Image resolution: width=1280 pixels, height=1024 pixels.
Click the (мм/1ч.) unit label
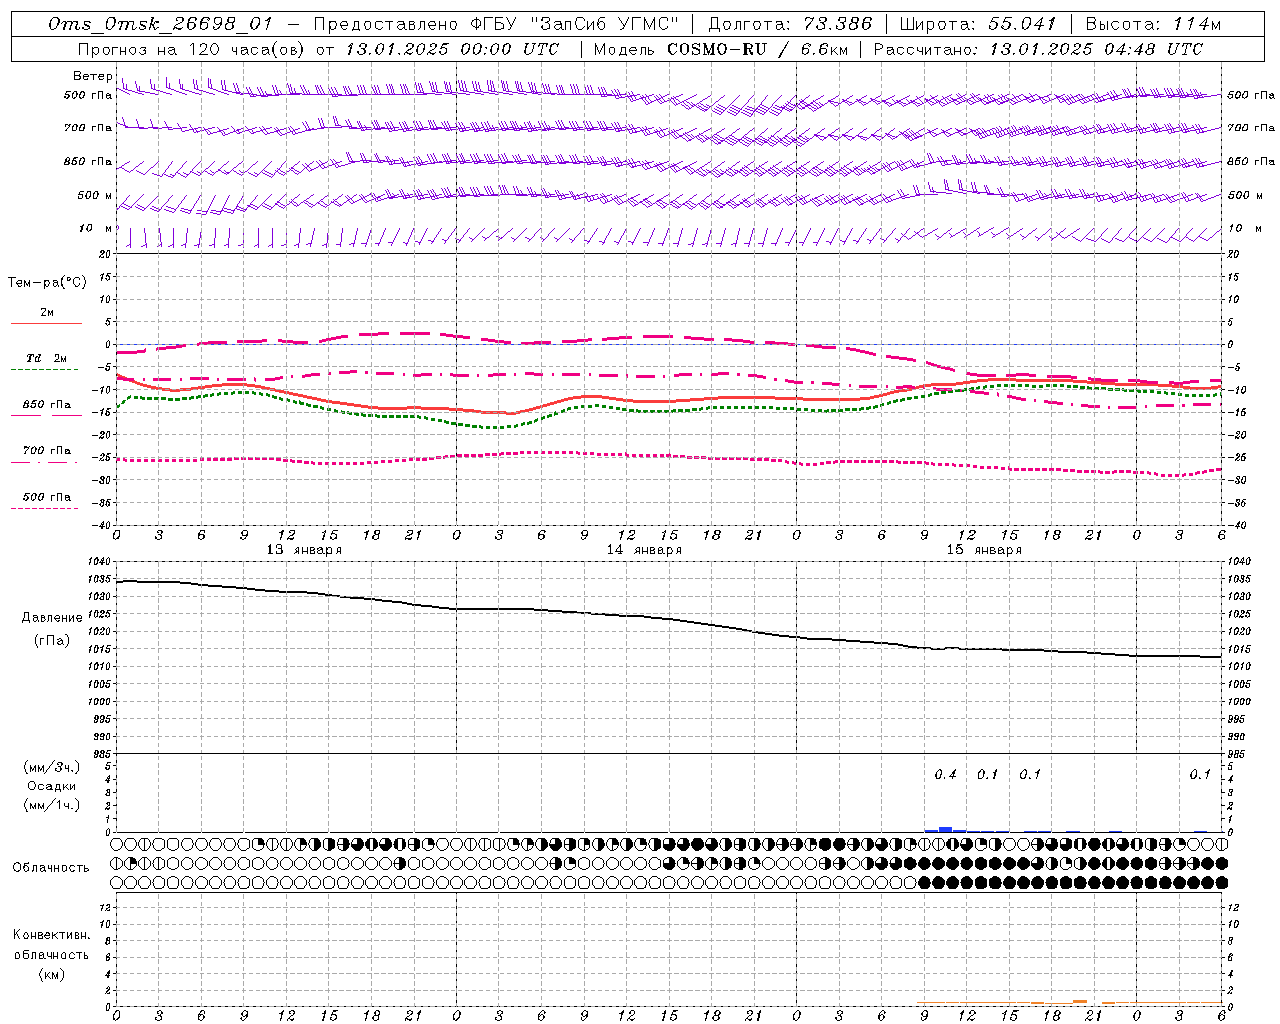click(x=51, y=805)
